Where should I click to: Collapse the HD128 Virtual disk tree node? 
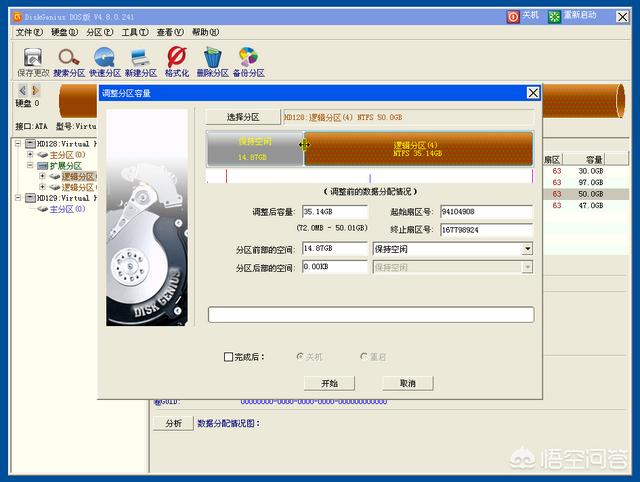tap(18, 144)
